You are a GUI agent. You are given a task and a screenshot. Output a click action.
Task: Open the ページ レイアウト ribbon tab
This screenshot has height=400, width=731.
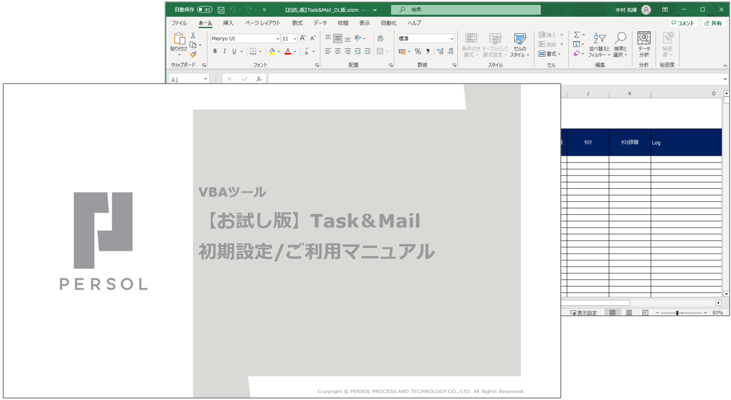[x=262, y=23]
